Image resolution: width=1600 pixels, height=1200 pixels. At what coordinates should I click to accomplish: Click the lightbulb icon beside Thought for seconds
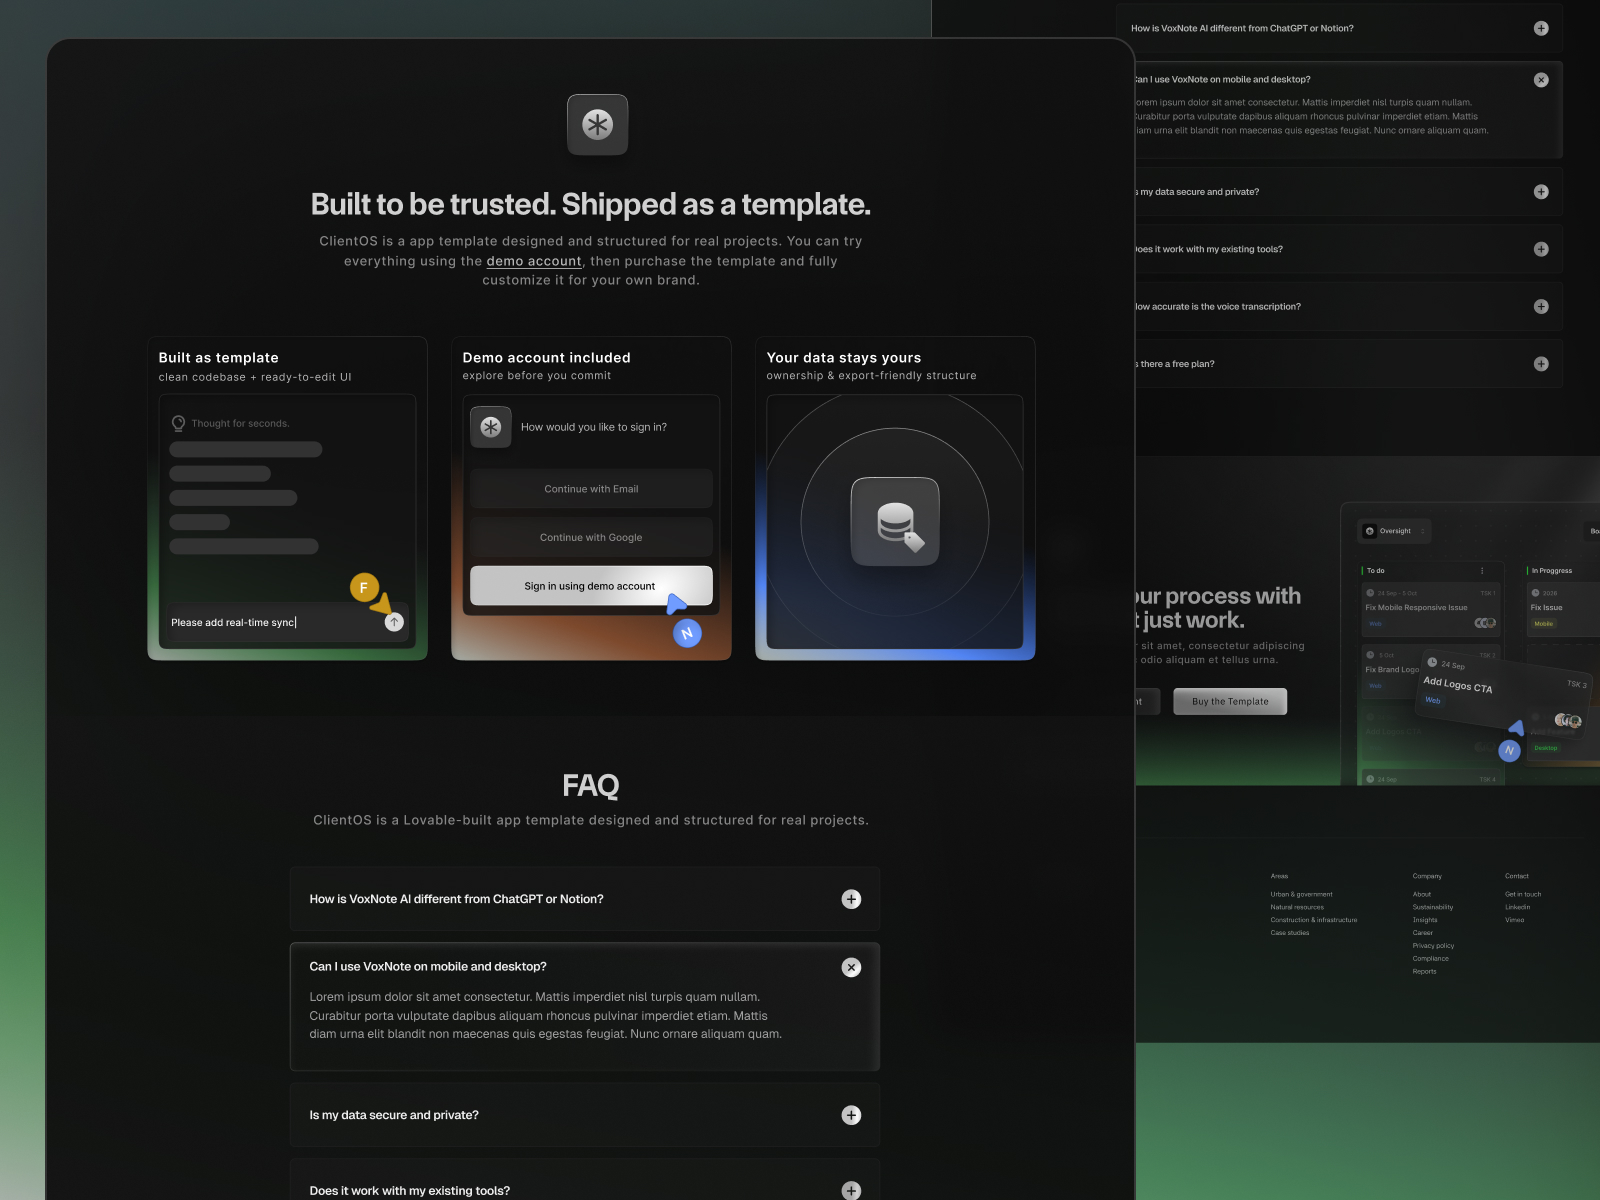[x=178, y=423]
